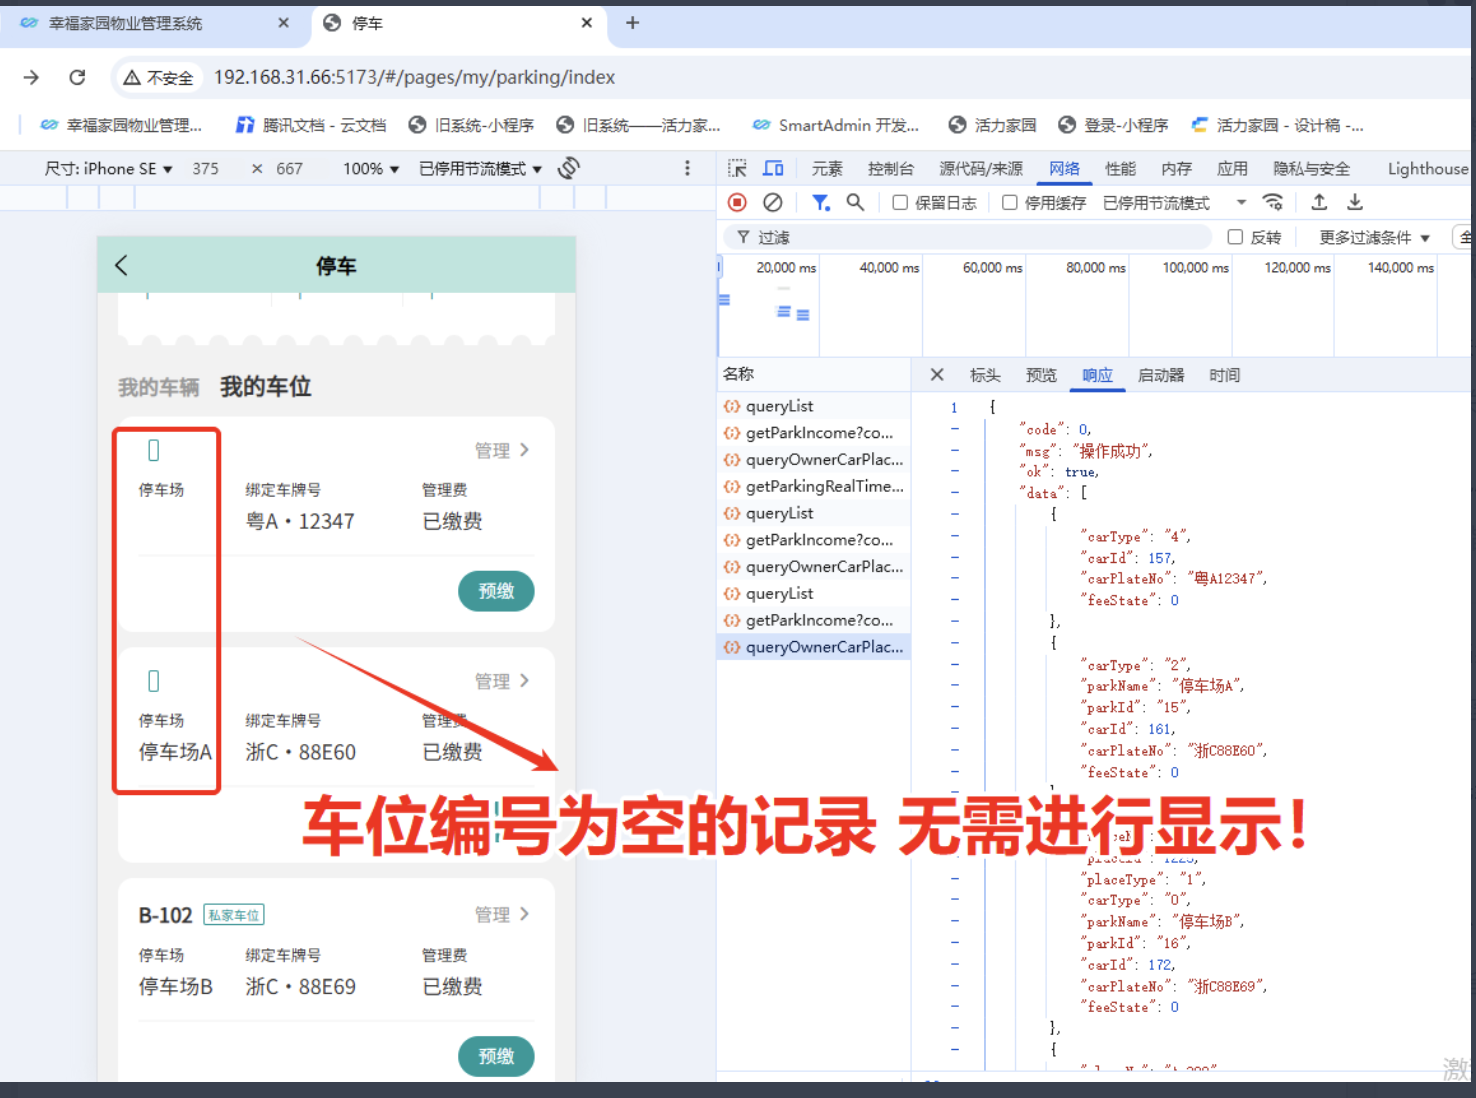The width and height of the screenshot is (1476, 1098).
Task: Check the Disable cache option
Action: coord(1010,203)
